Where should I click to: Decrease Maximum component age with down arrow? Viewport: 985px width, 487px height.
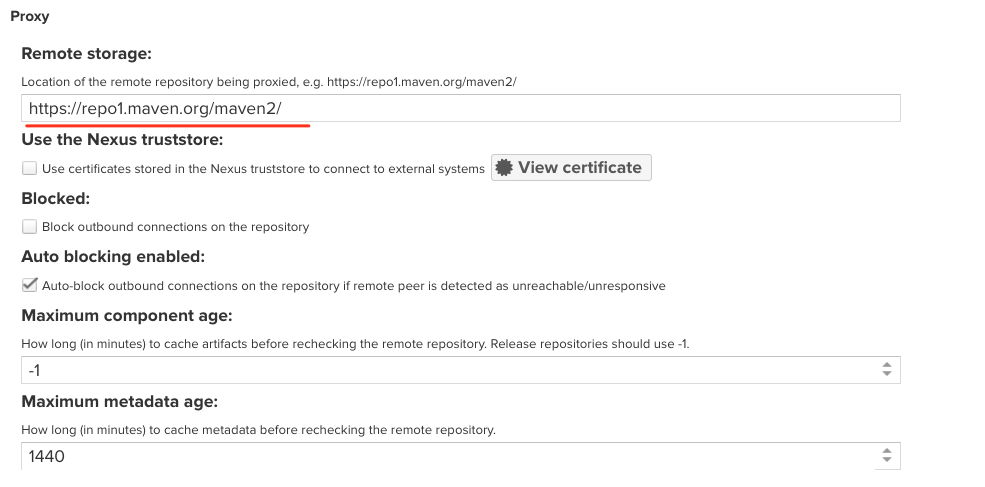886,374
